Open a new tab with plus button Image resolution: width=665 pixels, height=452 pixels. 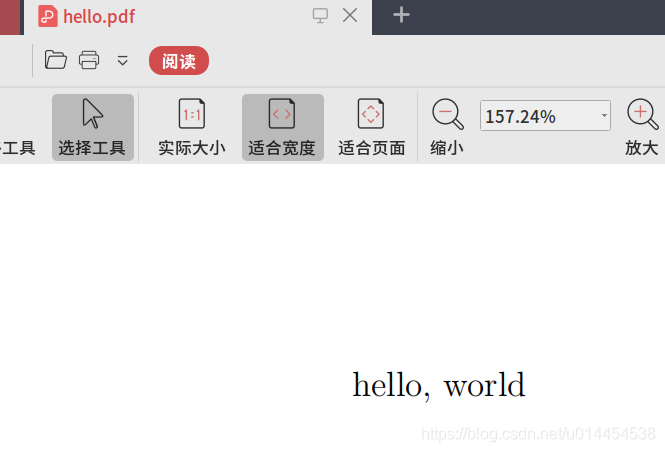(x=401, y=15)
